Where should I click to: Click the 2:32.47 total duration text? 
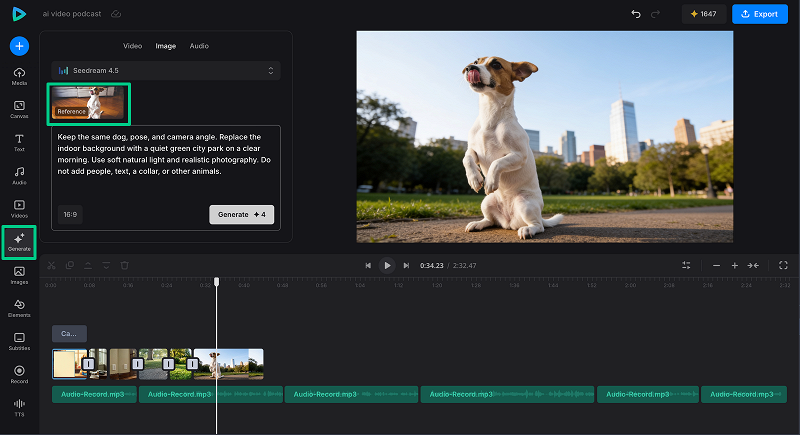tap(464, 266)
